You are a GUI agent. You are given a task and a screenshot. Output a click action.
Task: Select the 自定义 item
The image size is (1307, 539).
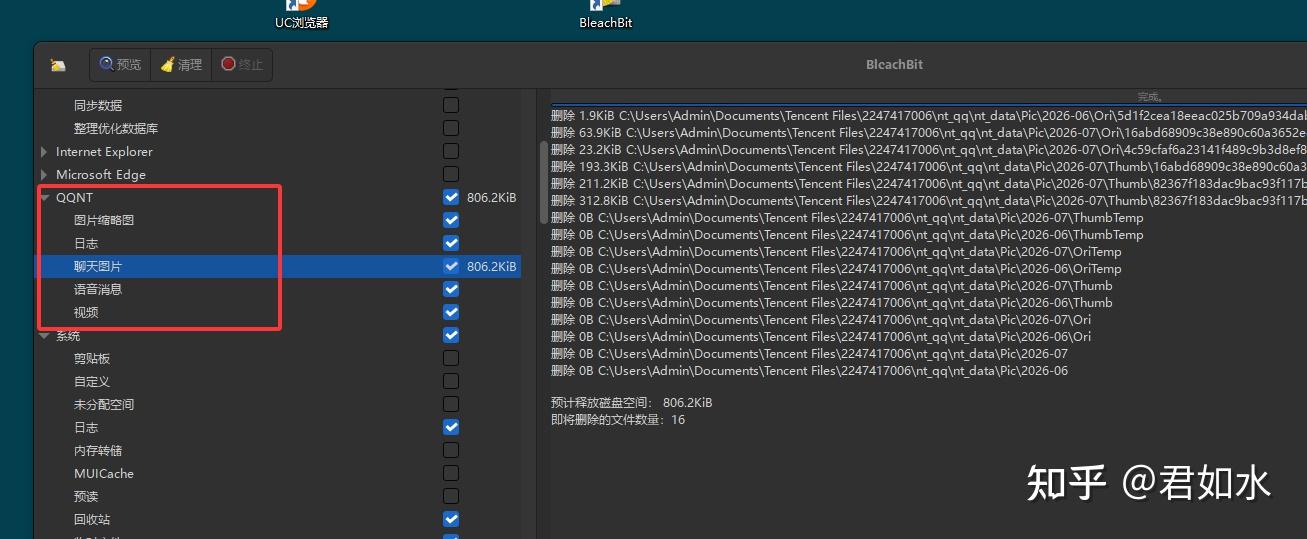(x=92, y=381)
